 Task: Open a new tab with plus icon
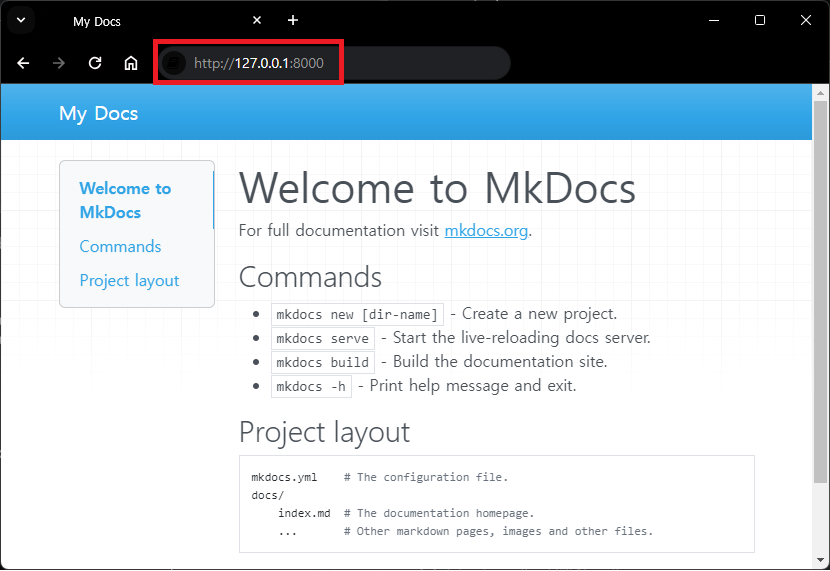(293, 20)
